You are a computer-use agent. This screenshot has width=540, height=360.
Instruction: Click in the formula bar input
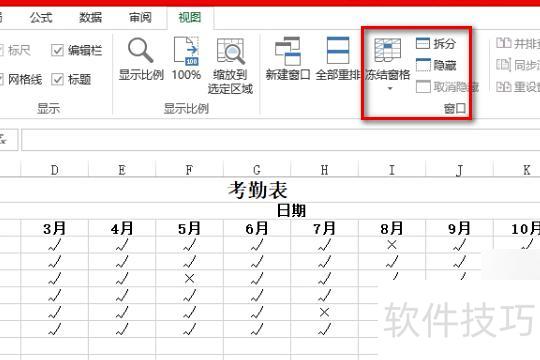click(x=281, y=140)
